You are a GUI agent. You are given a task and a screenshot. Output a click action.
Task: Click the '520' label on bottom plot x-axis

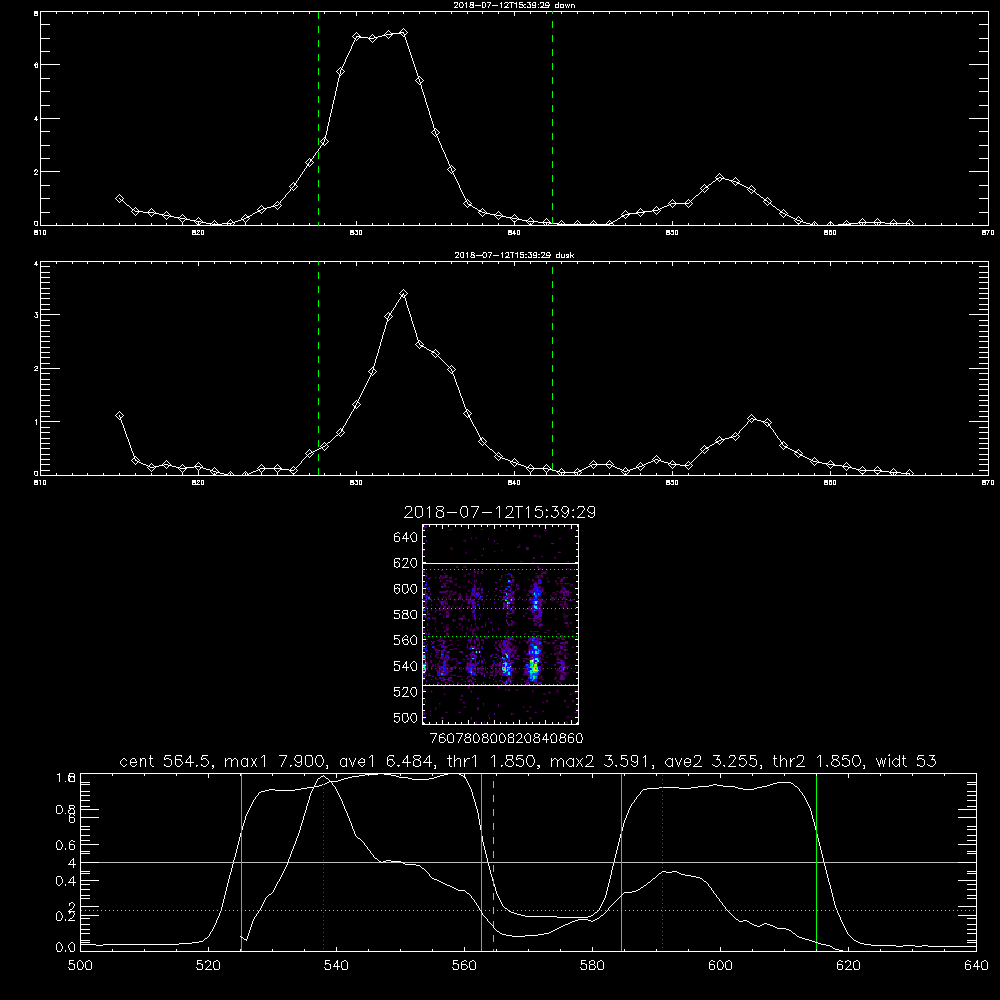(208, 966)
